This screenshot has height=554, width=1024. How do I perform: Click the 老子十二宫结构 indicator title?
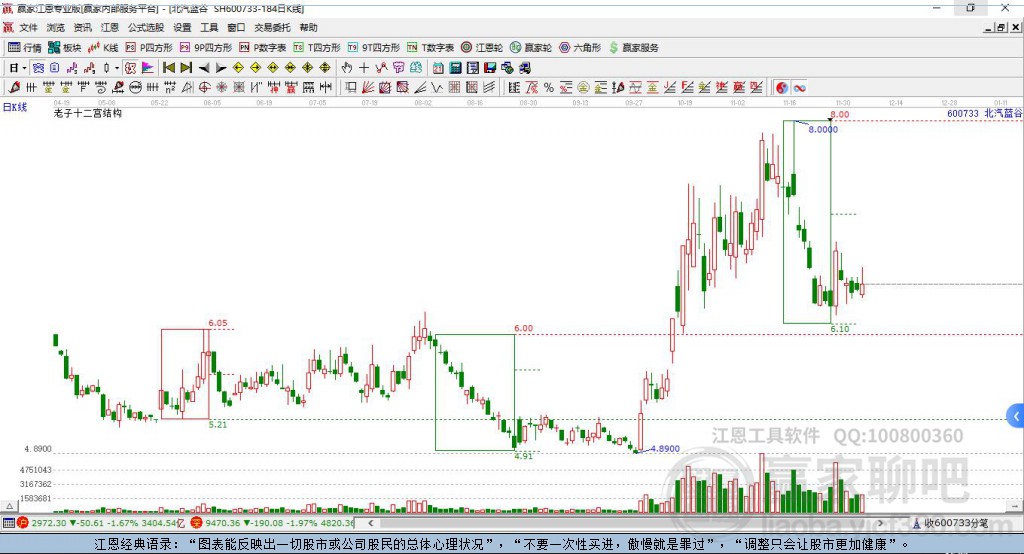(88, 113)
